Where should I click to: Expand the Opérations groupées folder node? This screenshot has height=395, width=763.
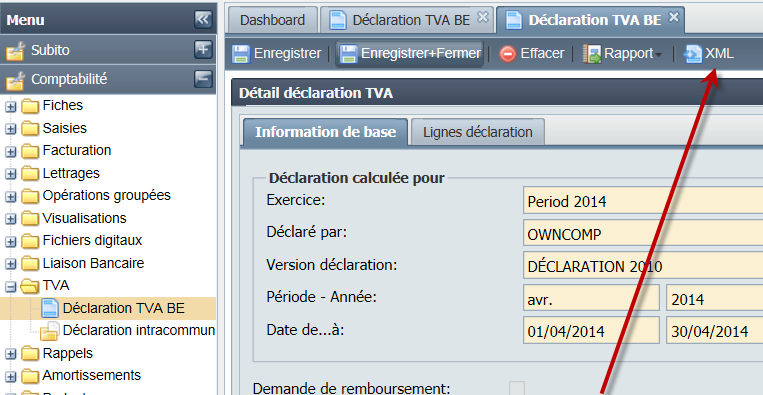click(x=11, y=197)
